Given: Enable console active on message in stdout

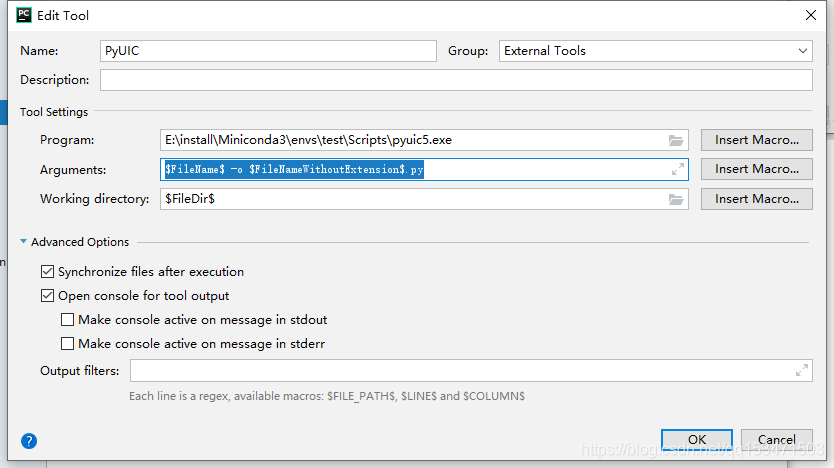Looking at the screenshot, I should click(67, 320).
